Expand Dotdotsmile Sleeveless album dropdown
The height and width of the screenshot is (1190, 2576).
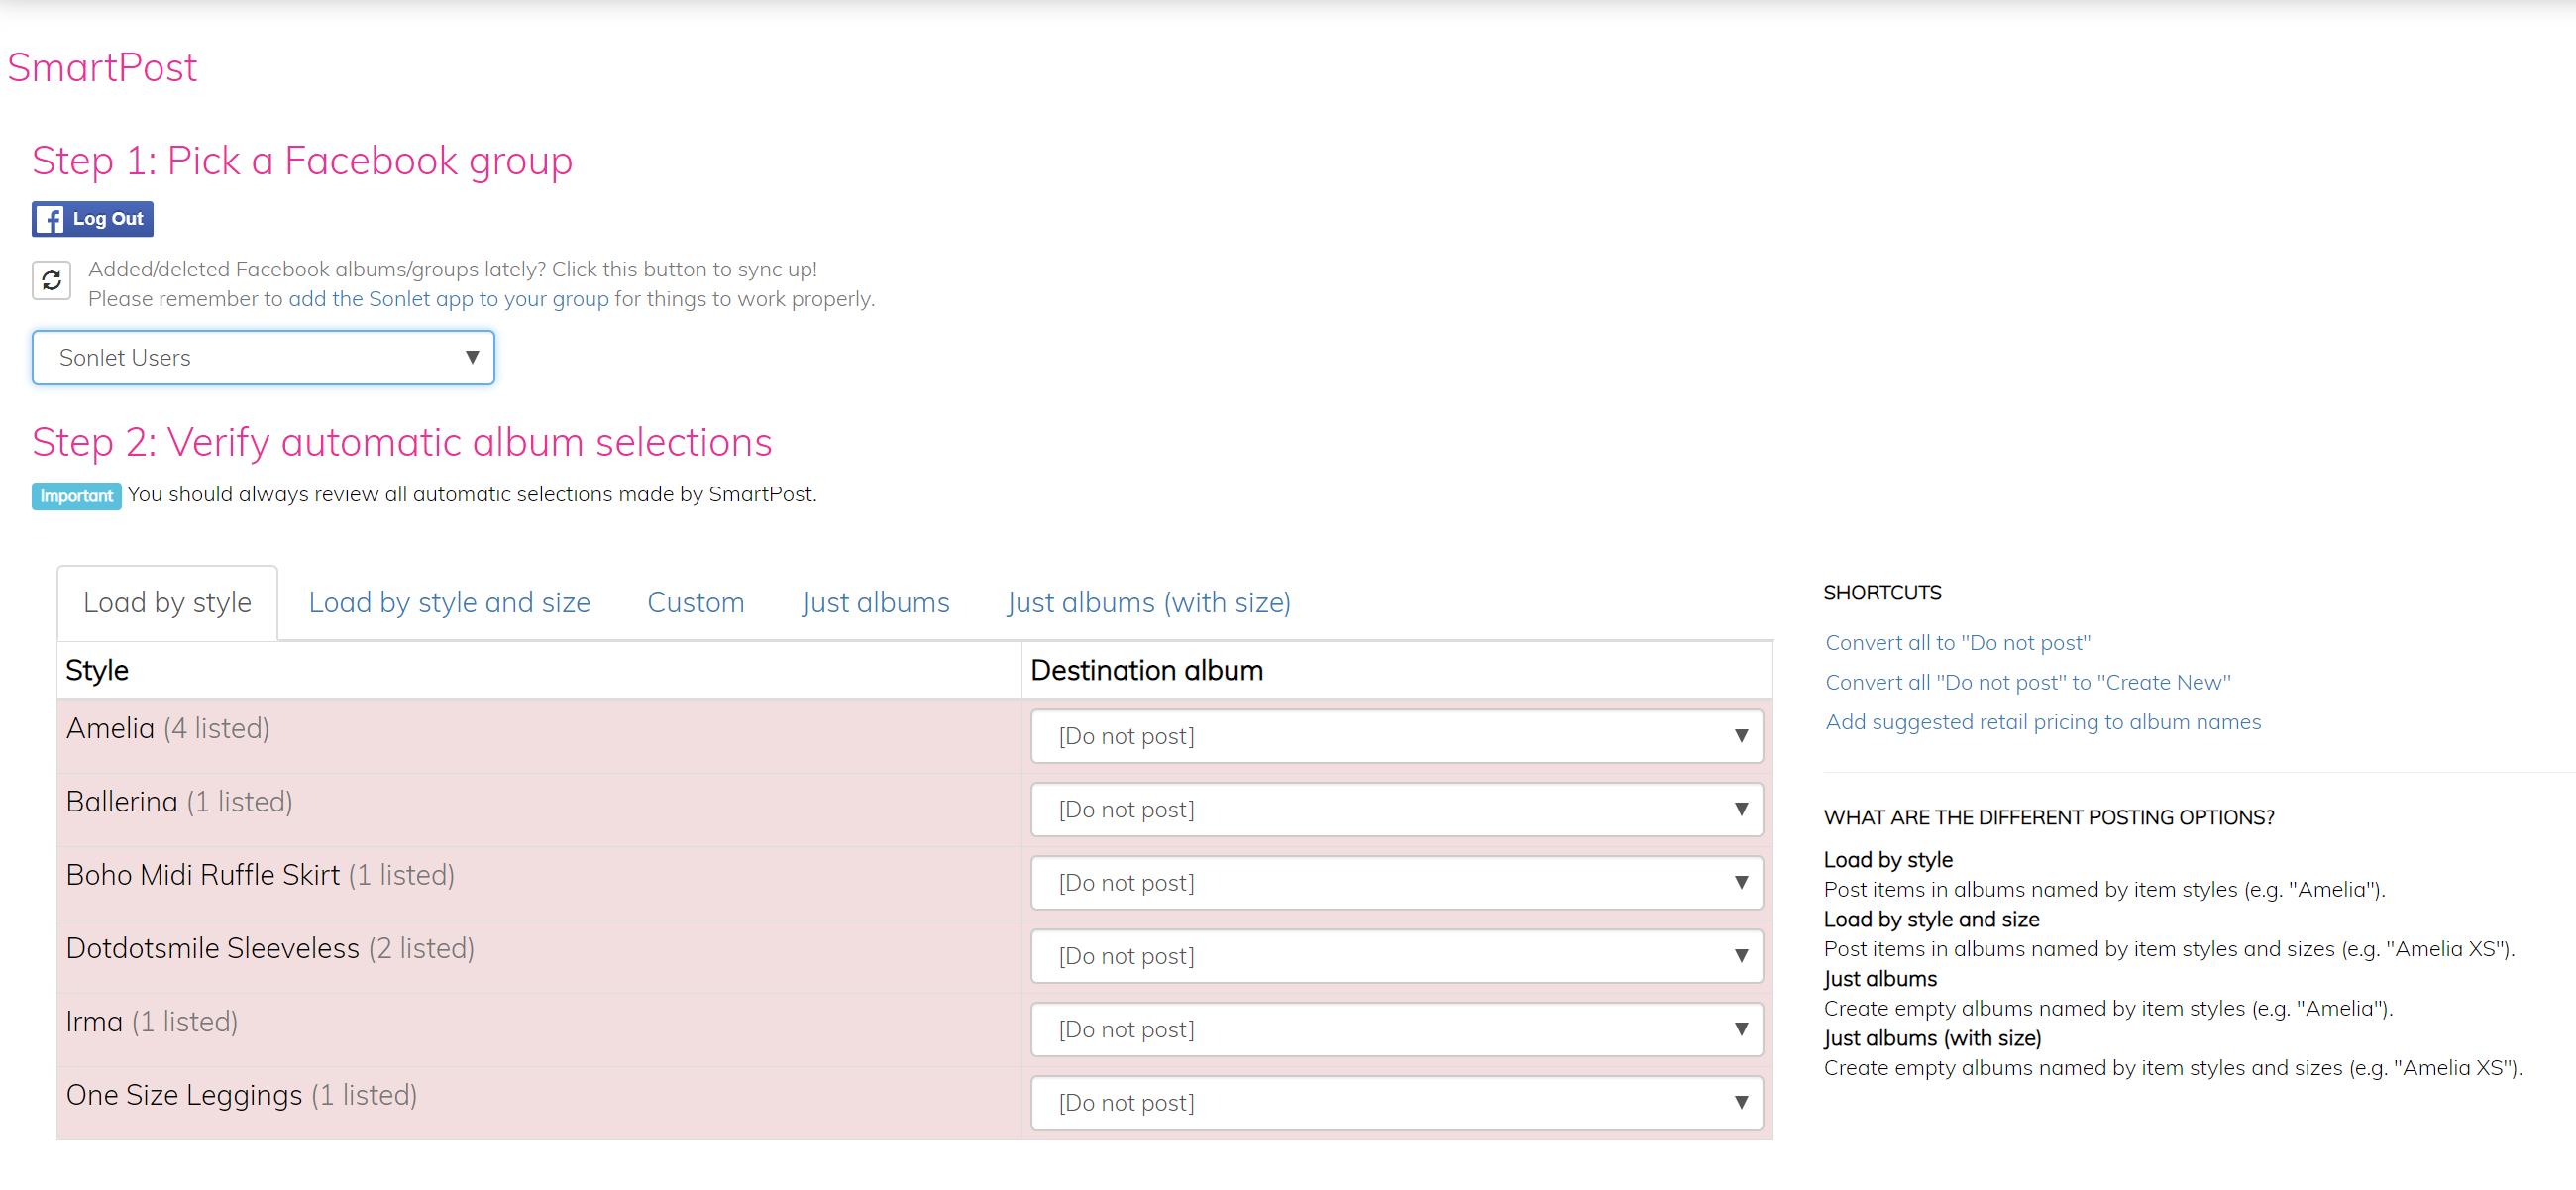pyautogui.click(x=1396, y=956)
